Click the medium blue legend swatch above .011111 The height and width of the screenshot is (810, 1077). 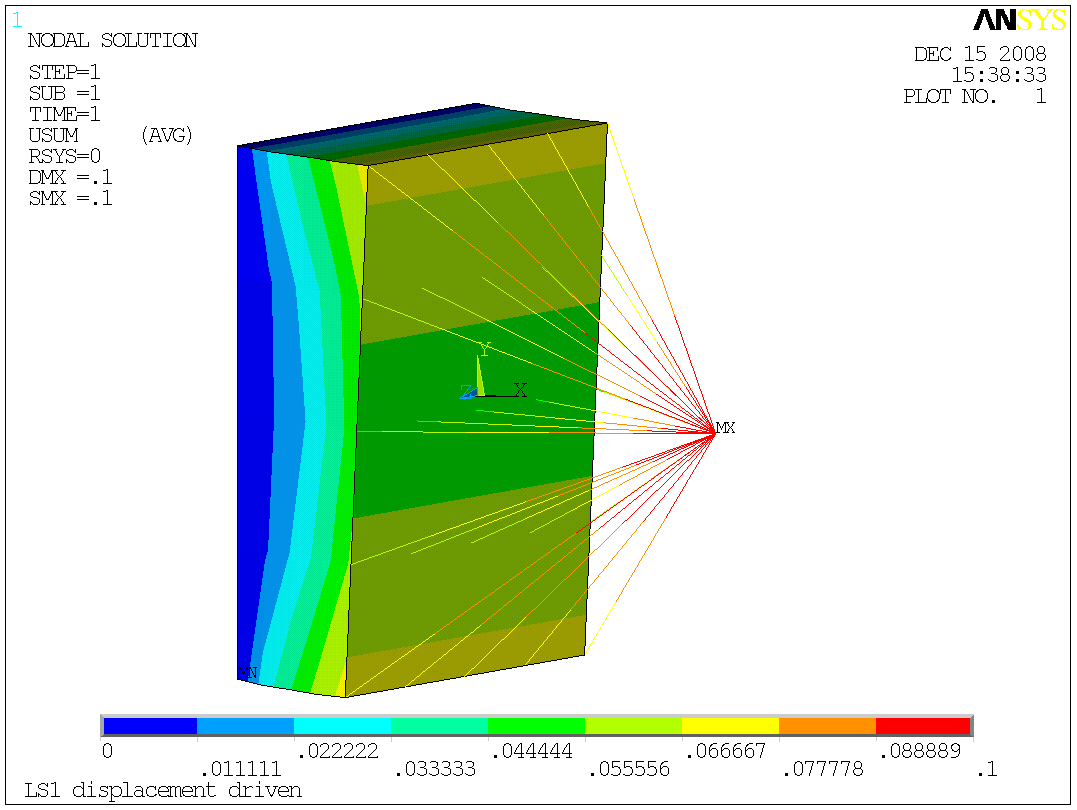245,726
